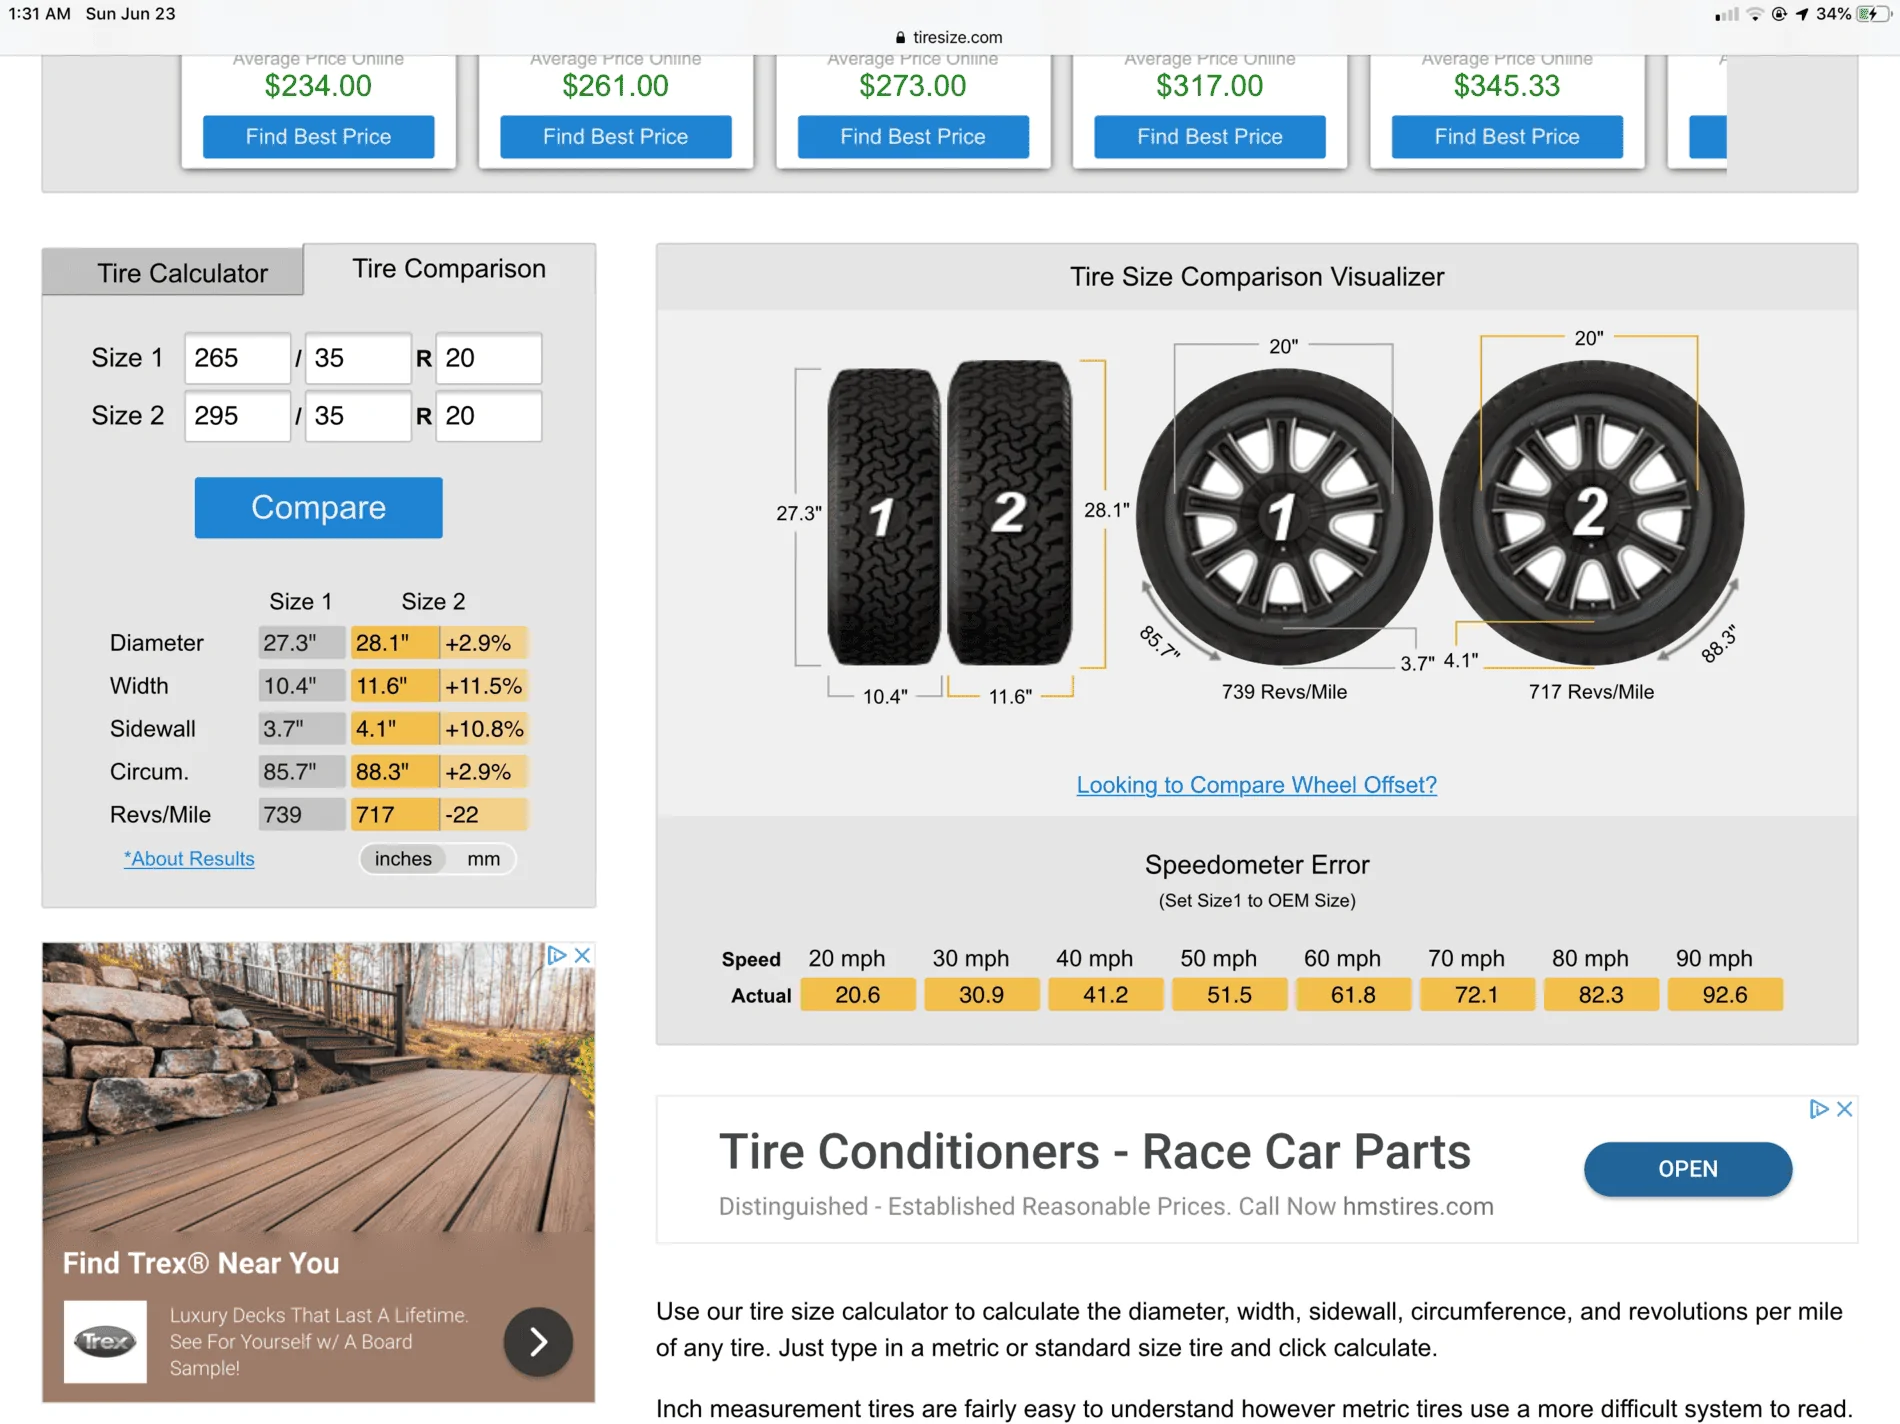Click Find Best Price under $345.33

(x=1507, y=136)
